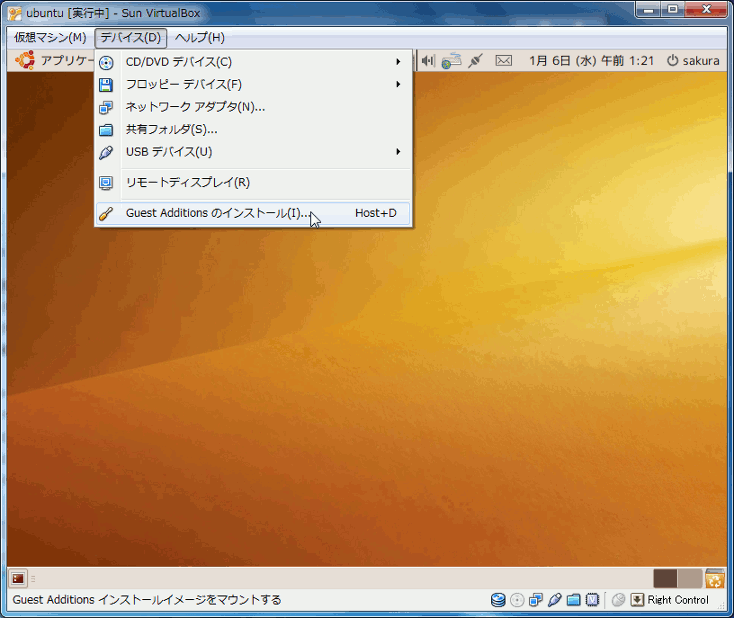Click the sakura user session button
734x618 pixels.
pos(693,61)
